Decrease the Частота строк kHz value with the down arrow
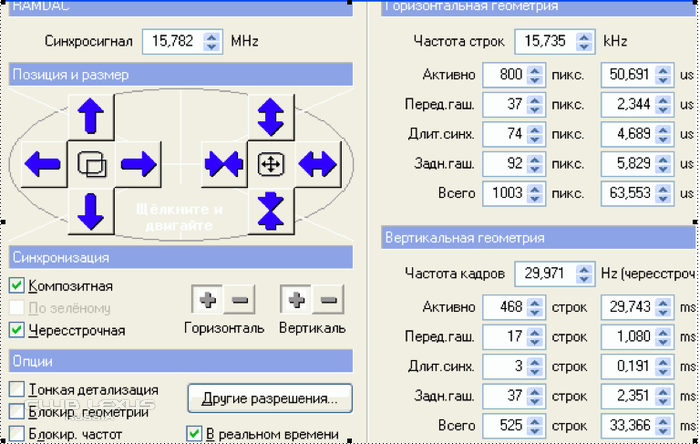 pos(584,46)
